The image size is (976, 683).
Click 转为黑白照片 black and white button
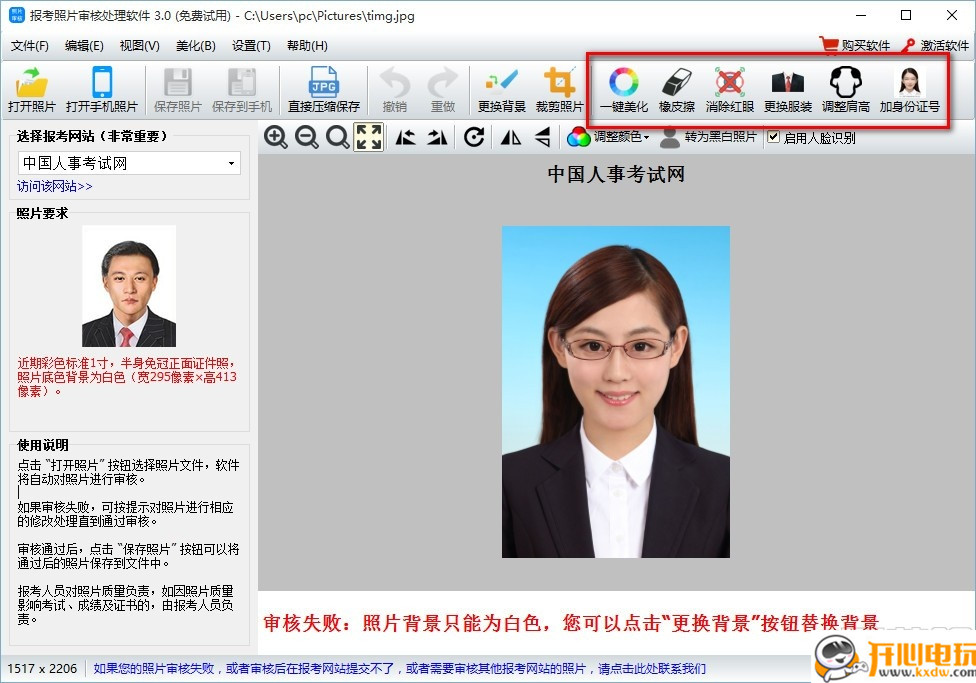coord(708,137)
